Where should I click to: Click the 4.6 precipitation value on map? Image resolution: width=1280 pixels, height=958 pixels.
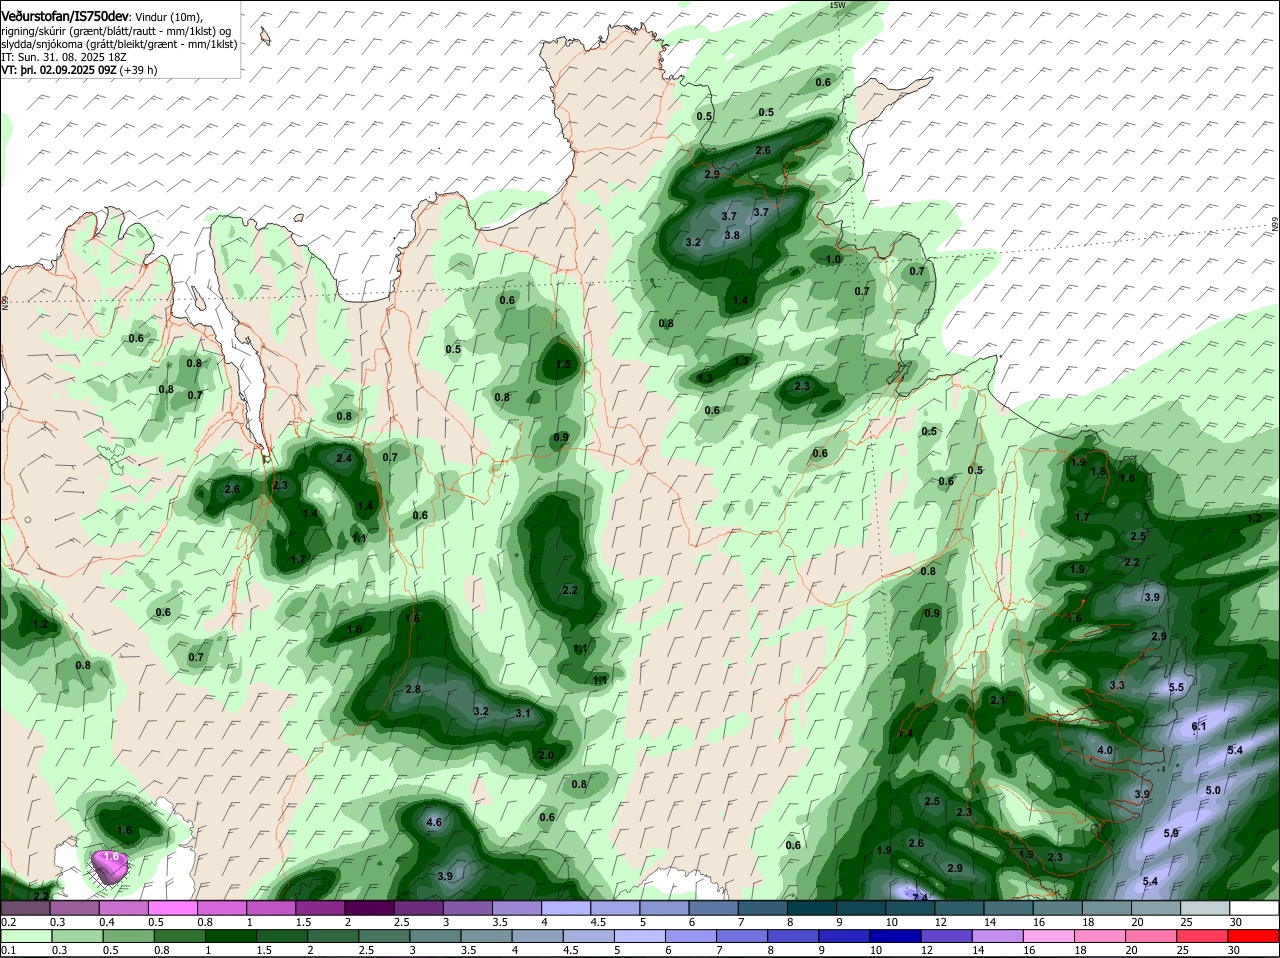[434, 822]
